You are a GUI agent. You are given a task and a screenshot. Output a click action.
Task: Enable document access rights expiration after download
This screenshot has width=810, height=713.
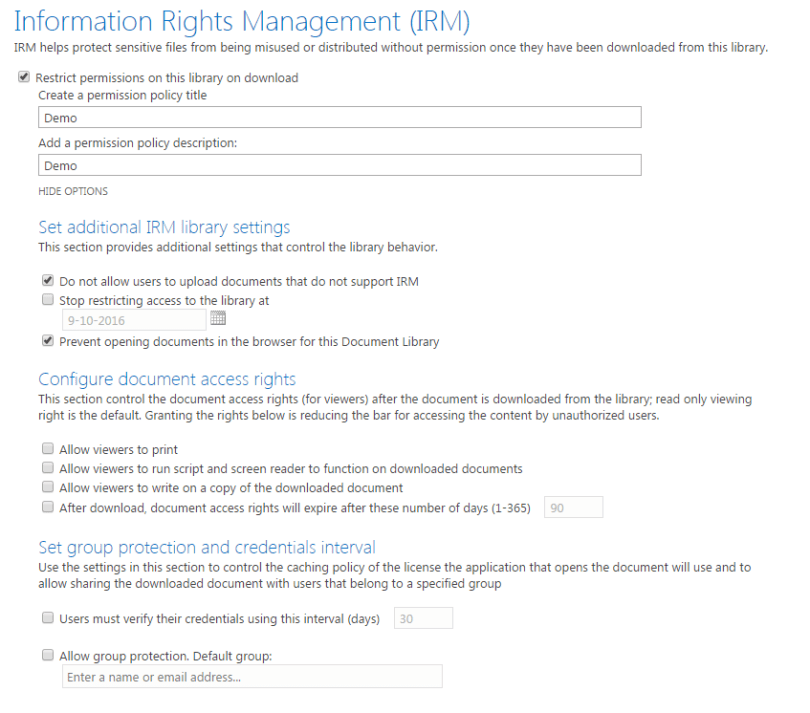tap(47, 507)
